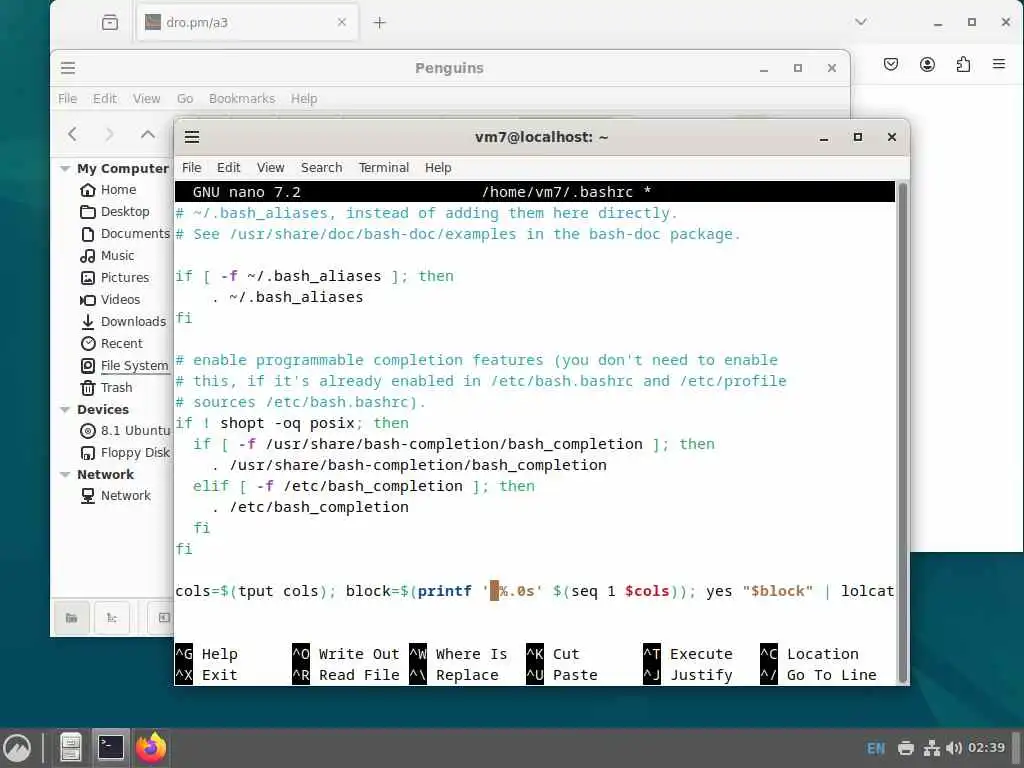1024x768 pixels.
Task: Go forward in Penguins file manager
Action: pyautogui.click(x=109, y=135)
